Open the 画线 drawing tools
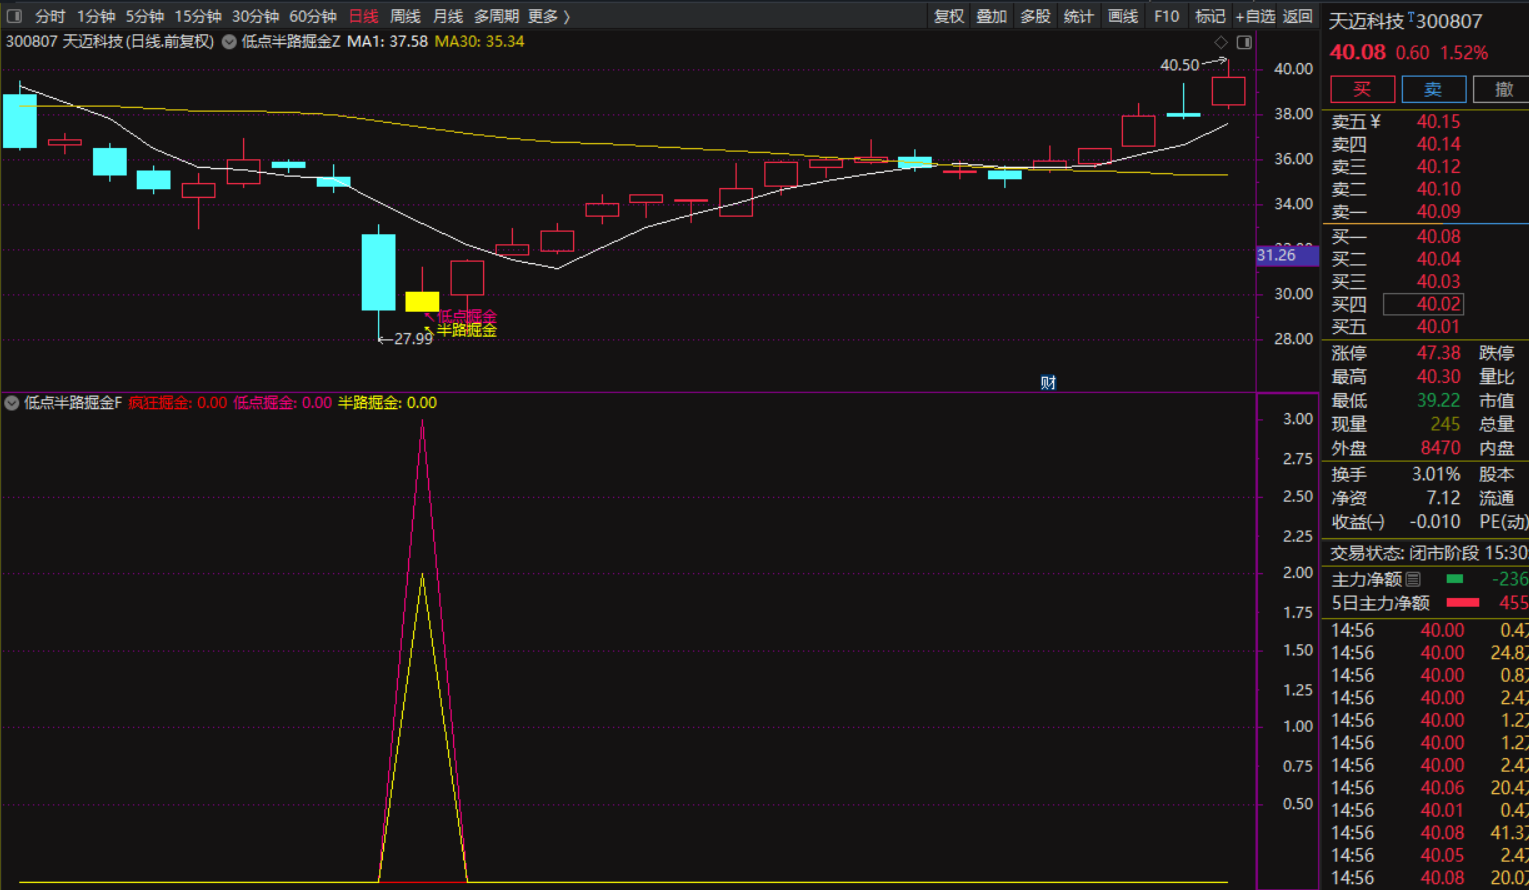Viewport: 1529px width, 890px height. tap(1123, 16)
